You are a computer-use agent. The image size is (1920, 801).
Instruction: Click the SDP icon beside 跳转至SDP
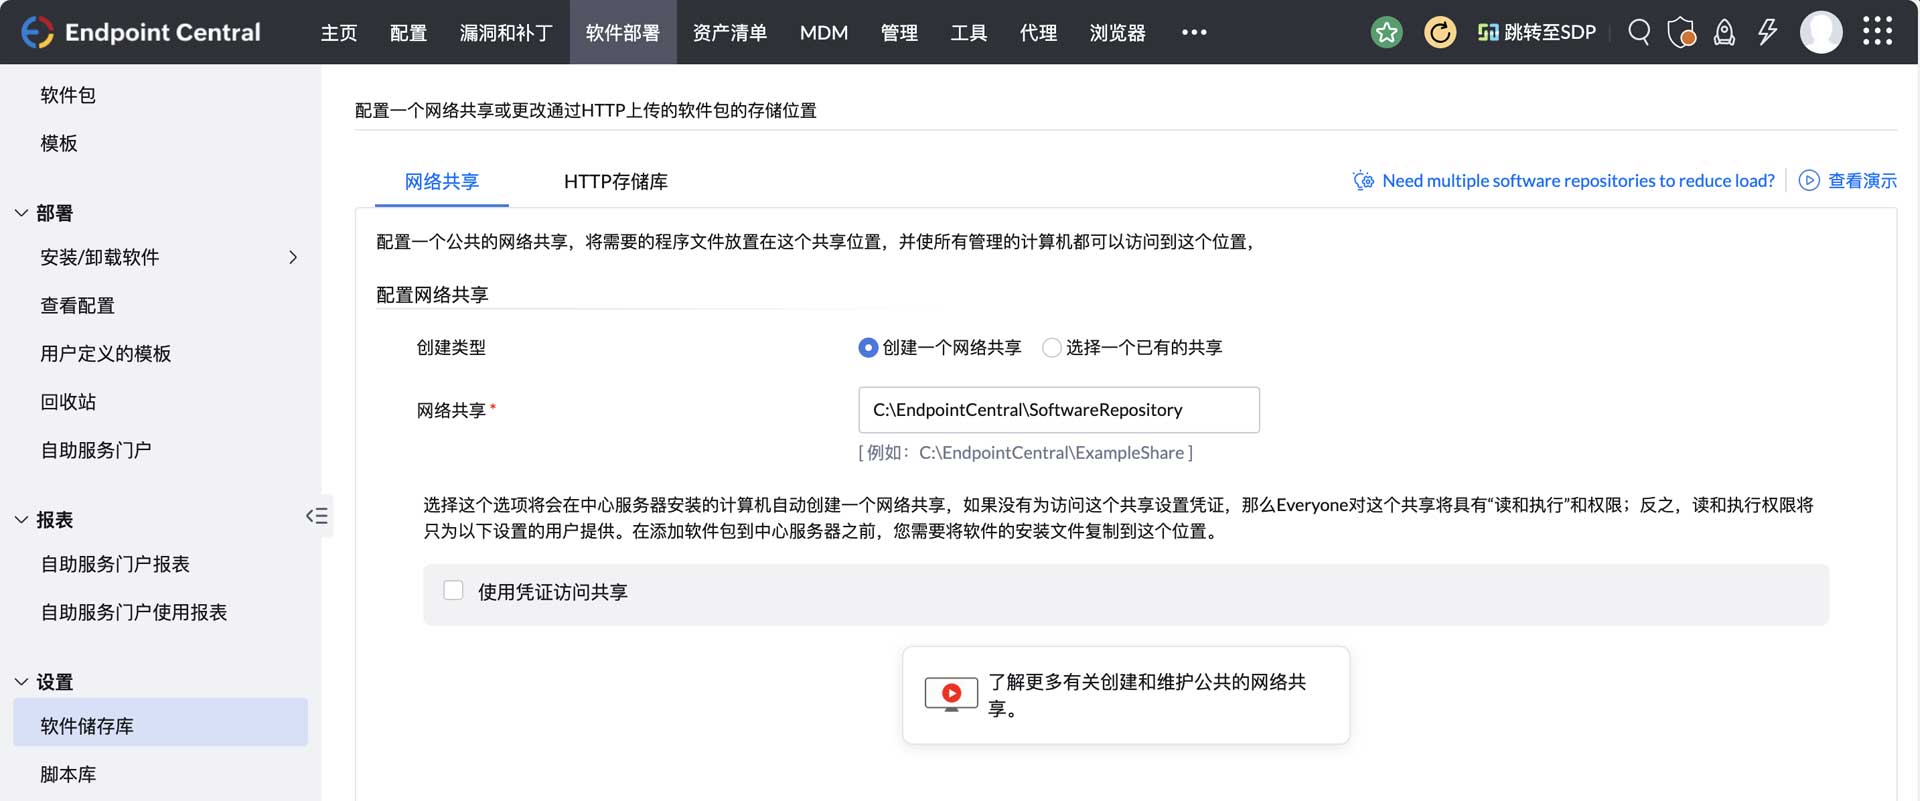tap(1488, 32)
